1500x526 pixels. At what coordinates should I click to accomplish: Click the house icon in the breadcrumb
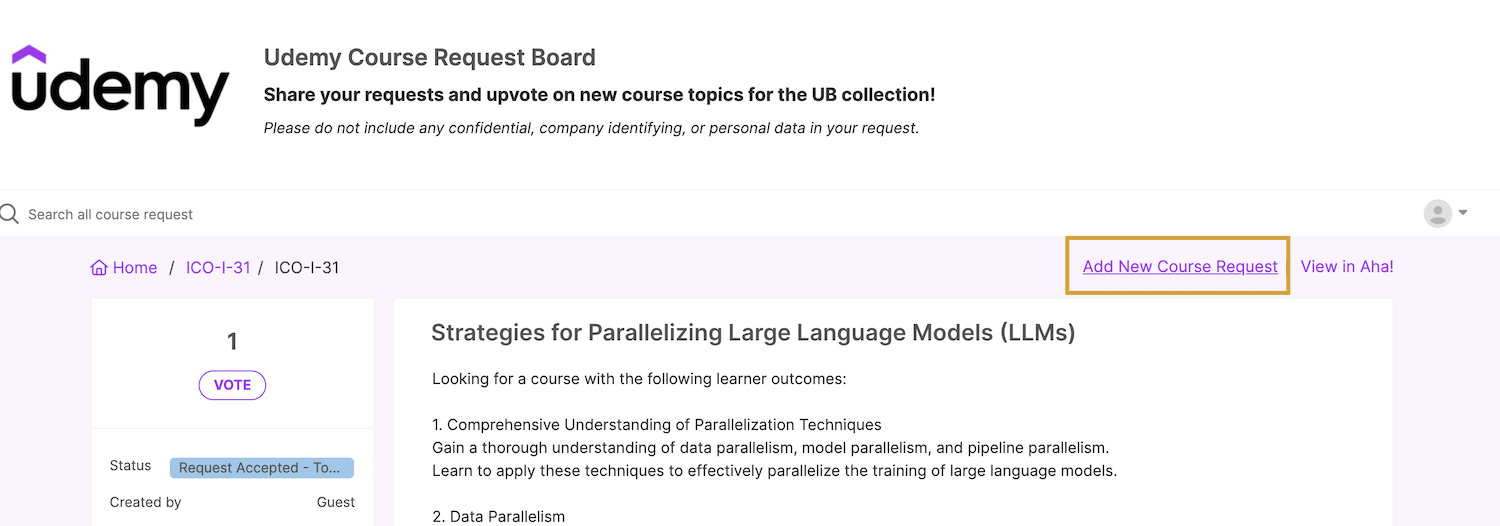(x=99, y=268)
